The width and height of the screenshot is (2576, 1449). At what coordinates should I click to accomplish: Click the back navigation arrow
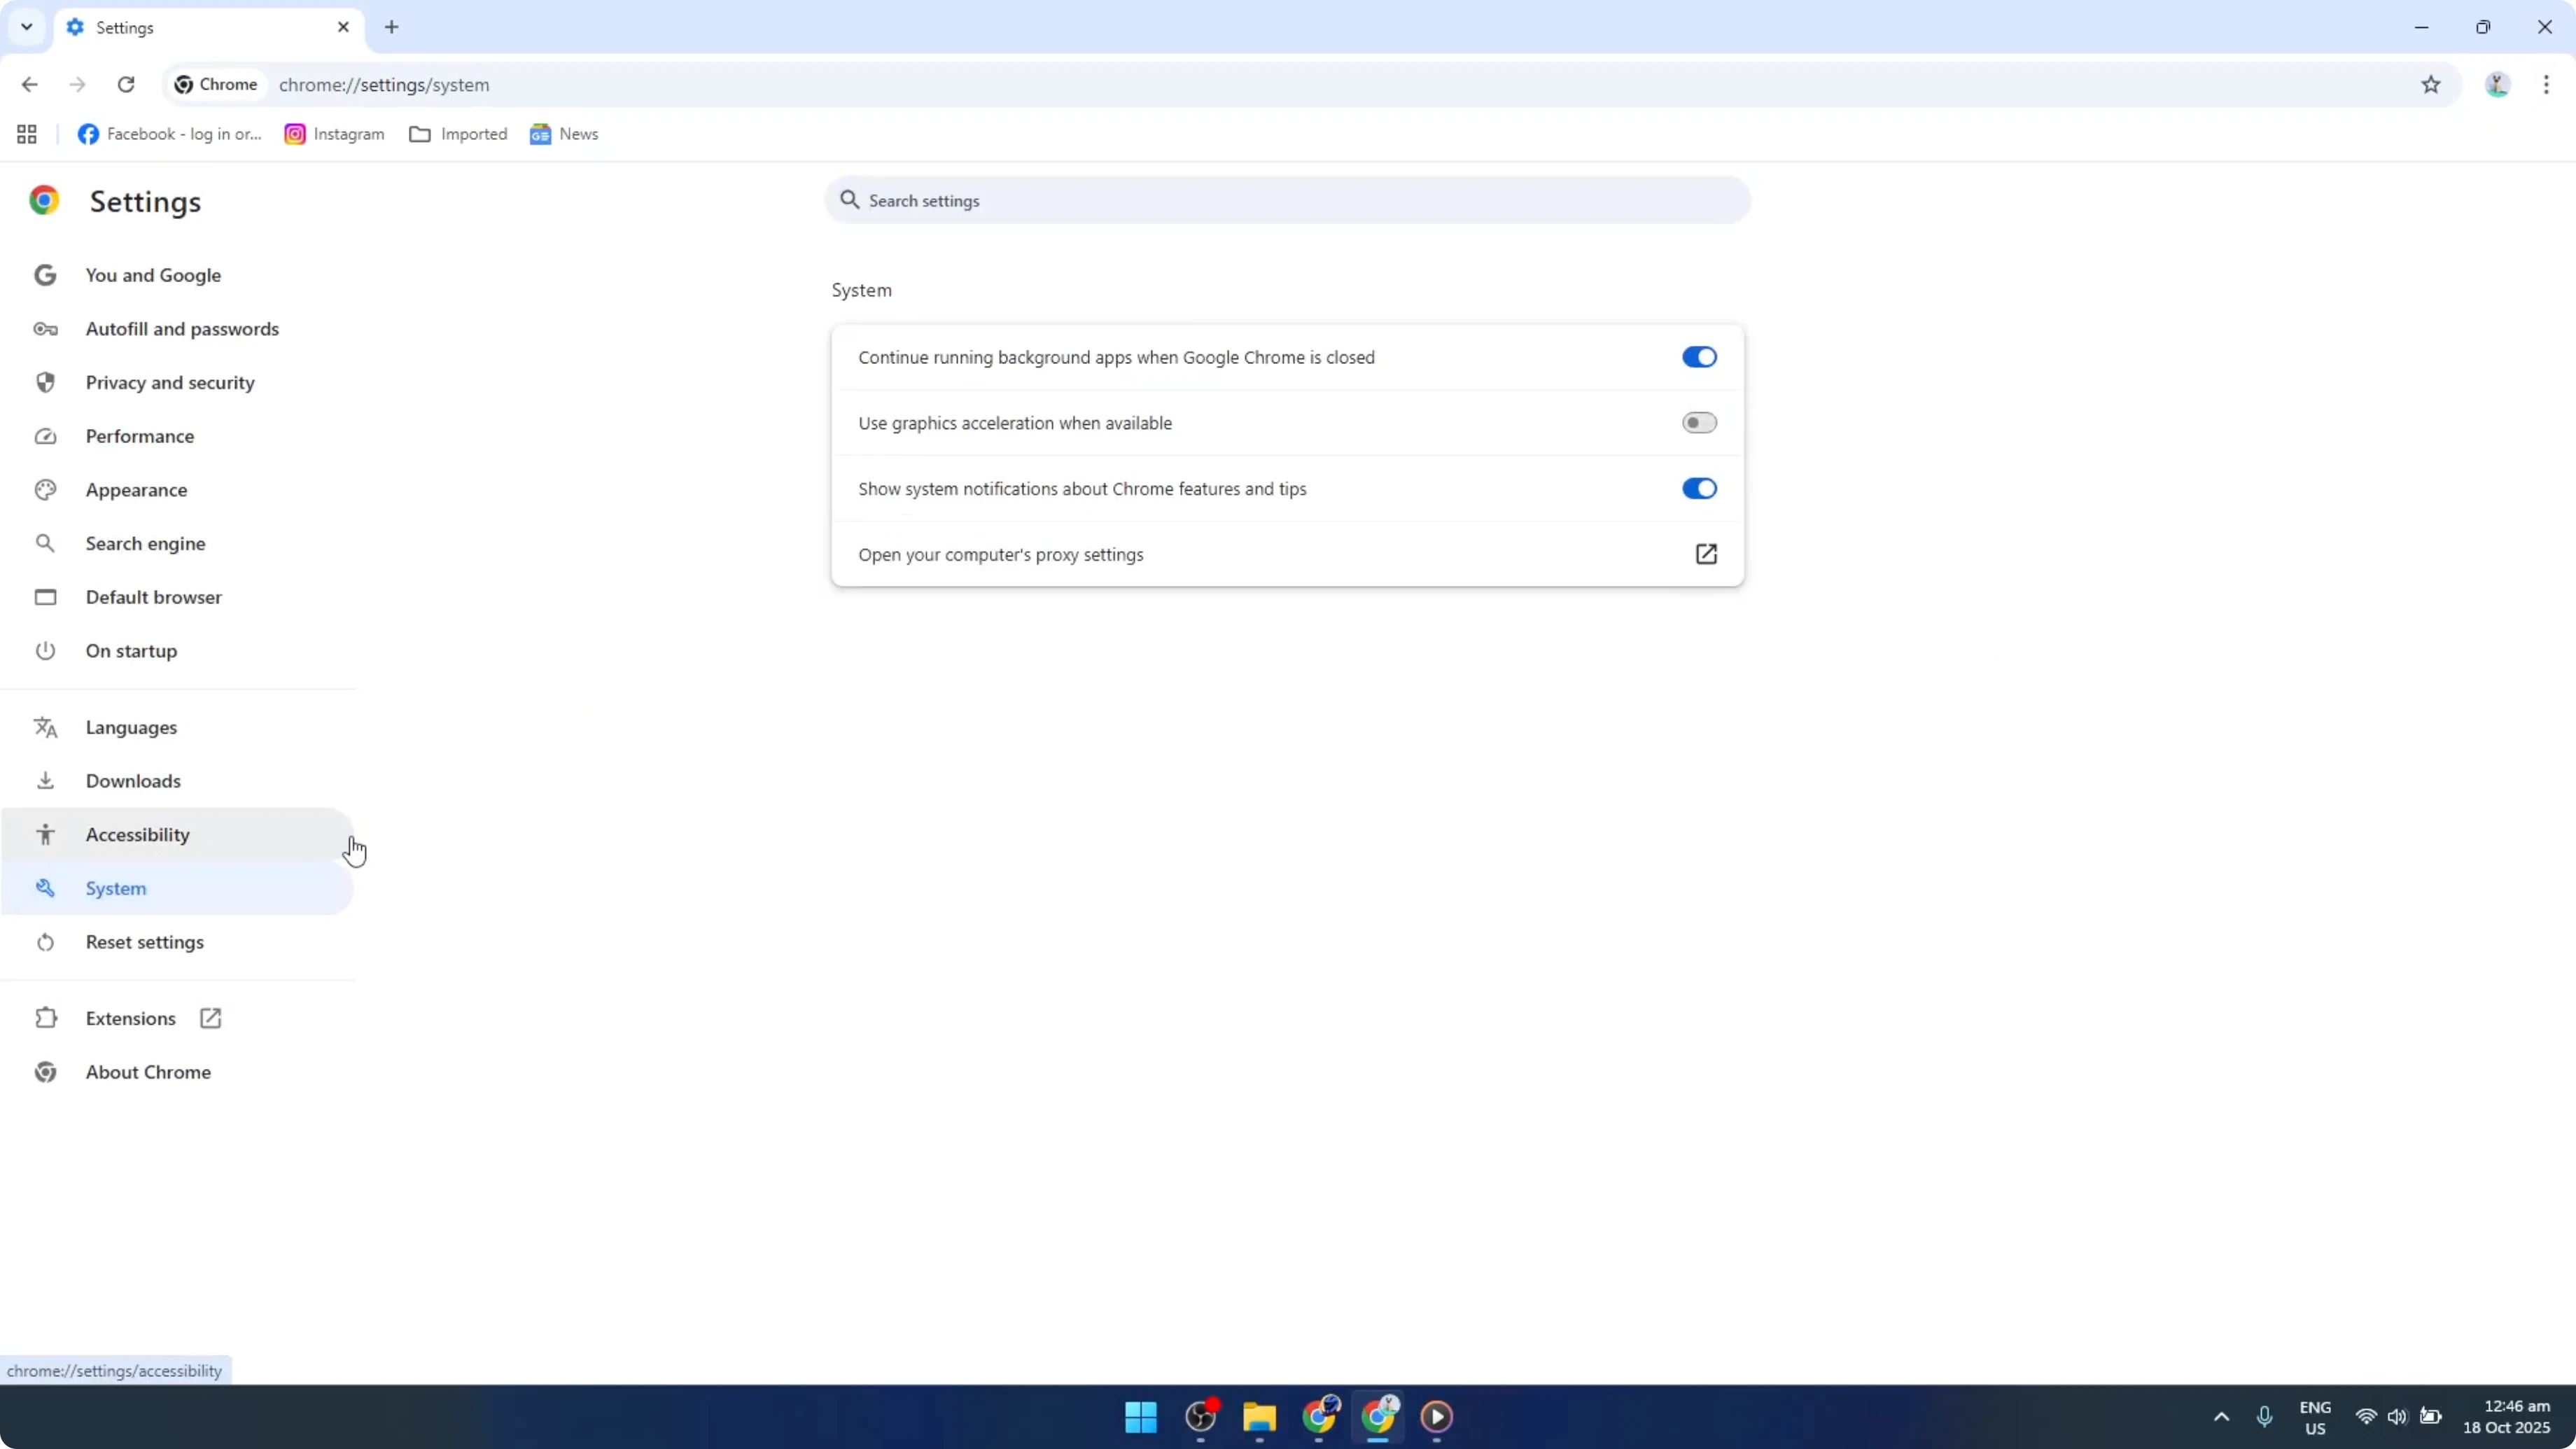(x=30, y=85)
